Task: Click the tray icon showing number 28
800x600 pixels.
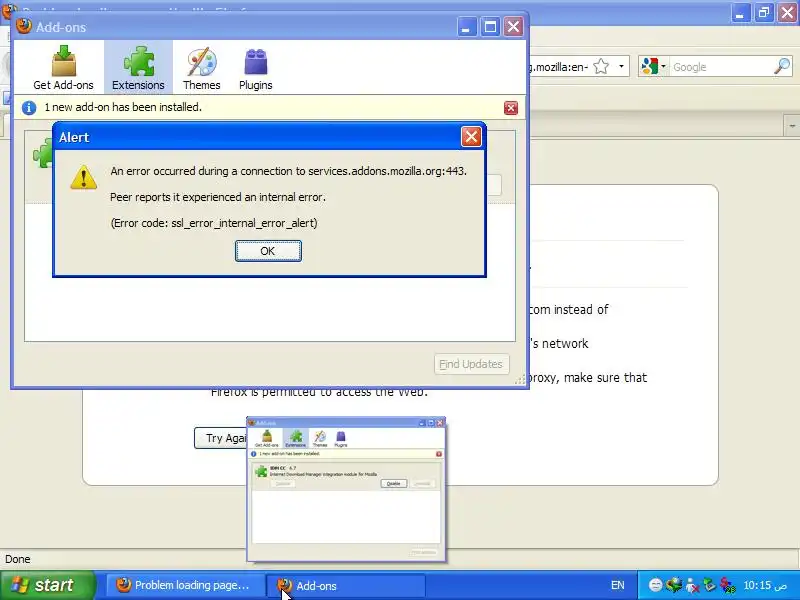Action: click(x=728, y=585)
